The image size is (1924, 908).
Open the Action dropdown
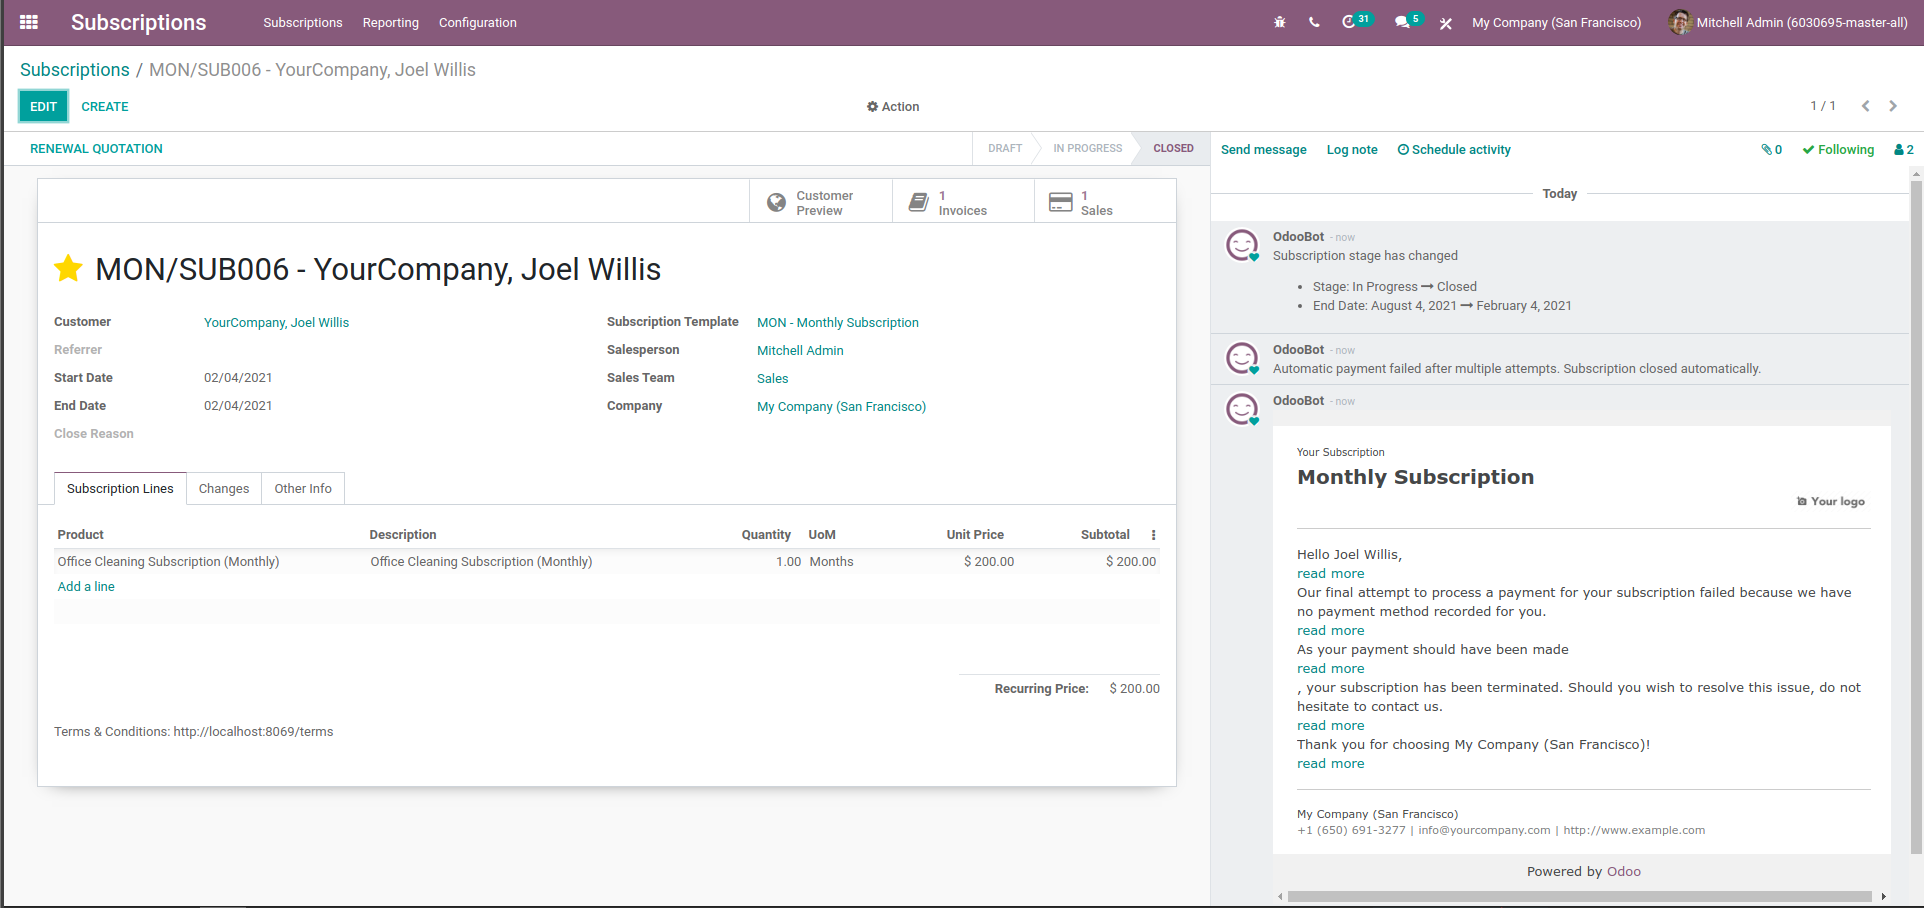(893, 107)
